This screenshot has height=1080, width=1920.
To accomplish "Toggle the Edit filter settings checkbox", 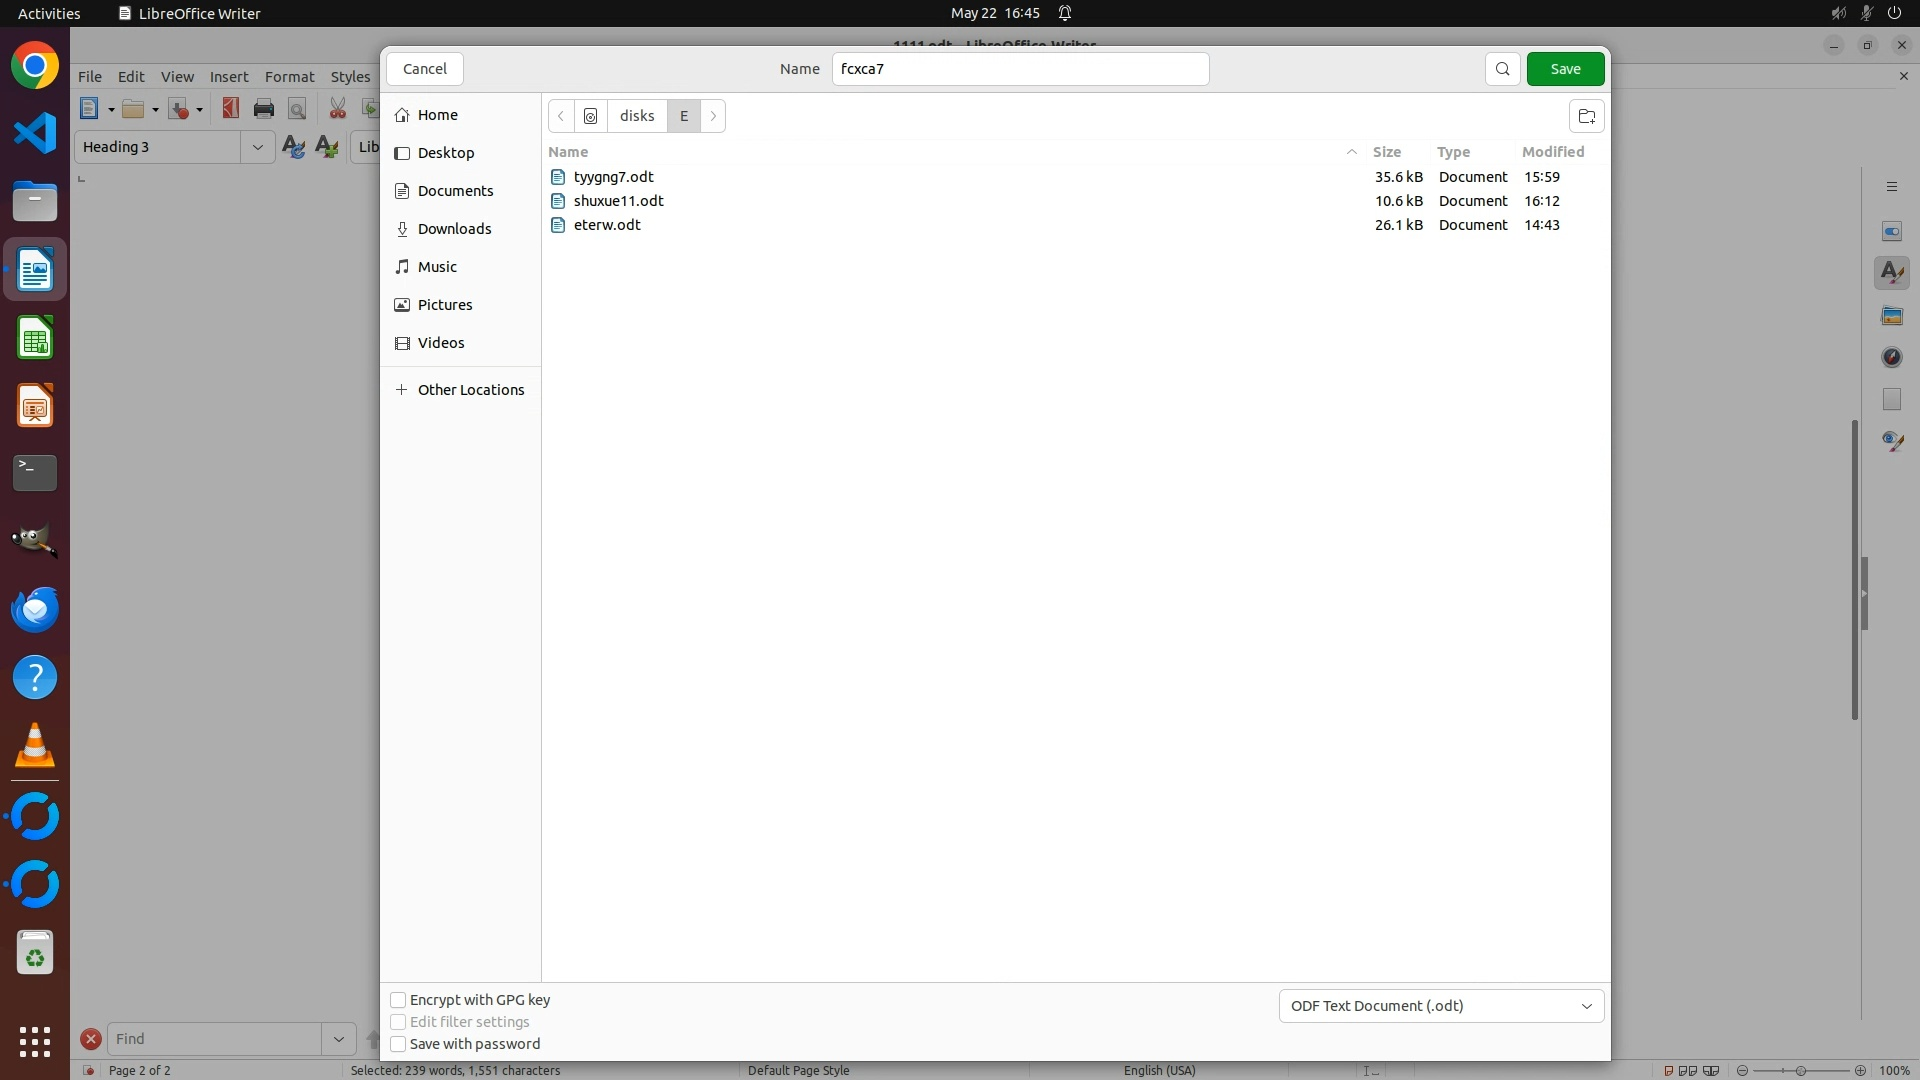I will tap(398, 1022).
